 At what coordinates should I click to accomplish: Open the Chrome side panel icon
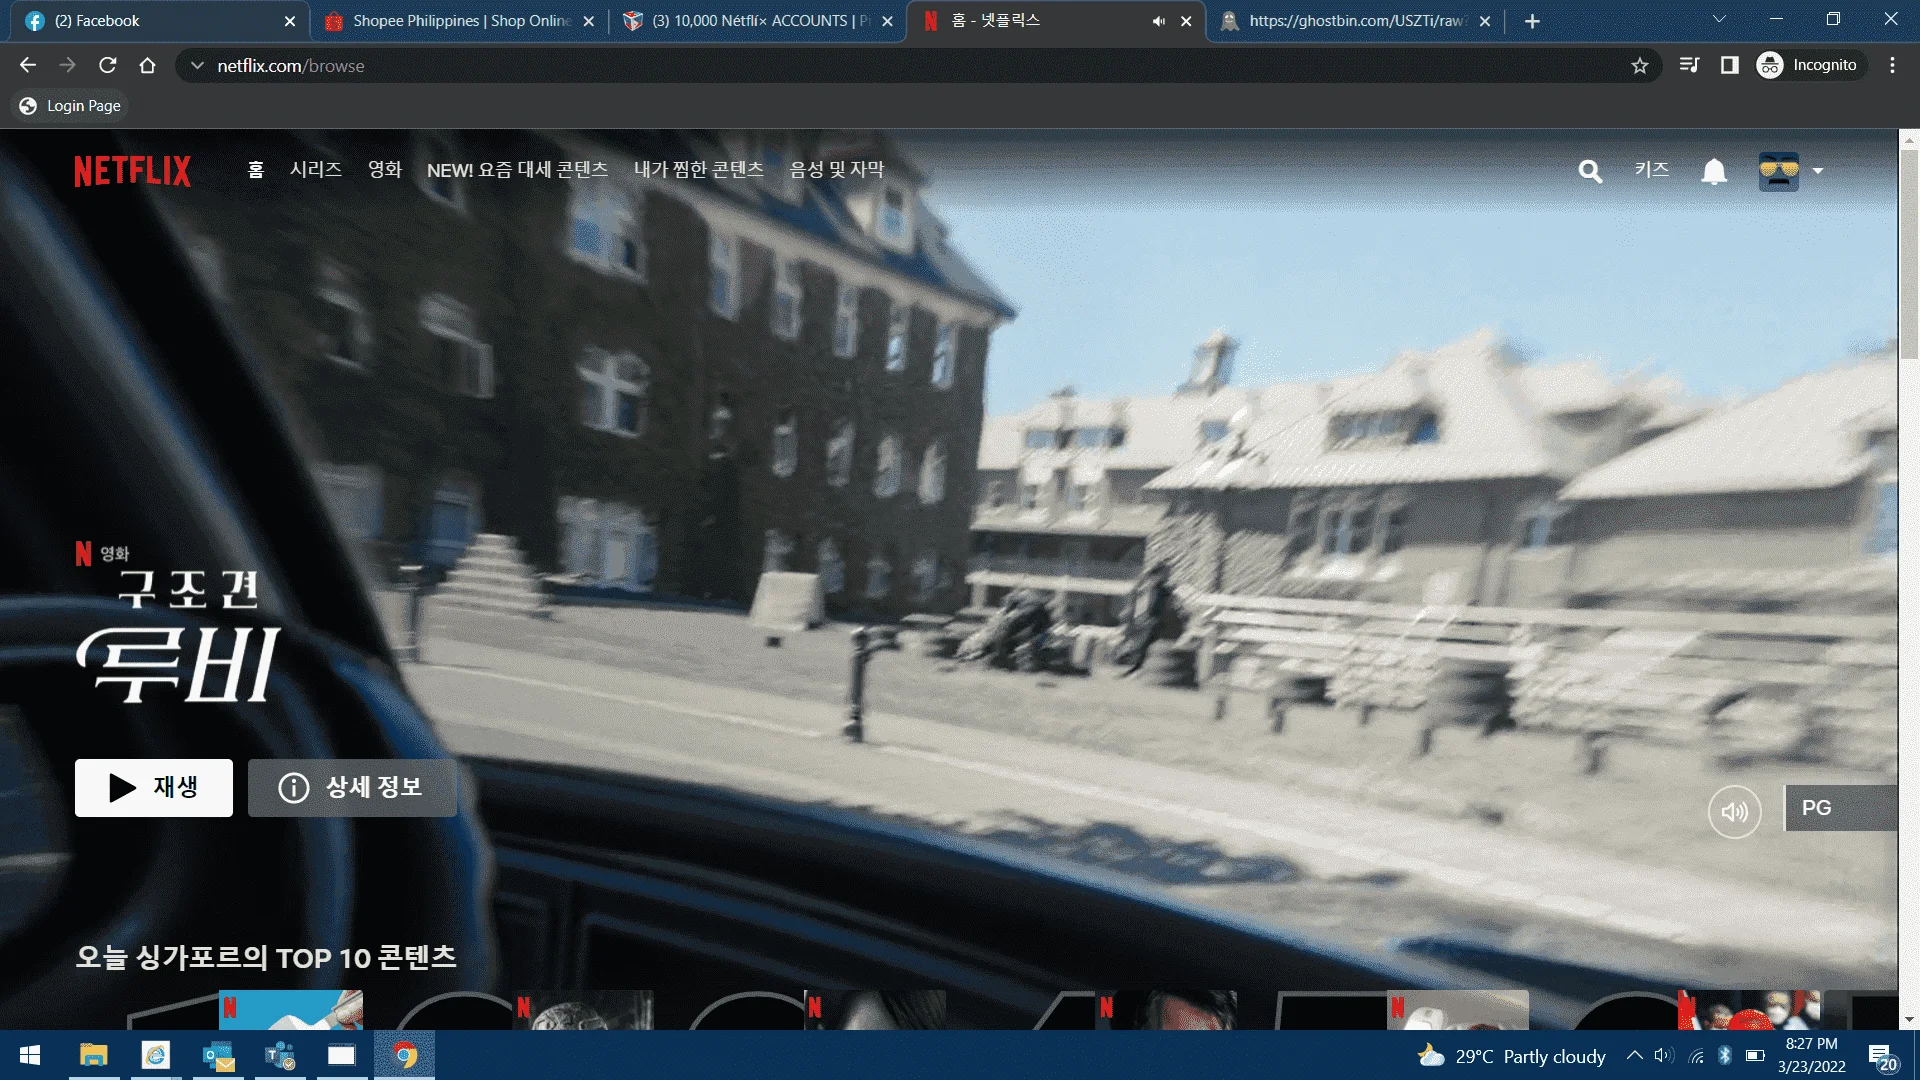pyautogui.click(x=1730, y=65)
